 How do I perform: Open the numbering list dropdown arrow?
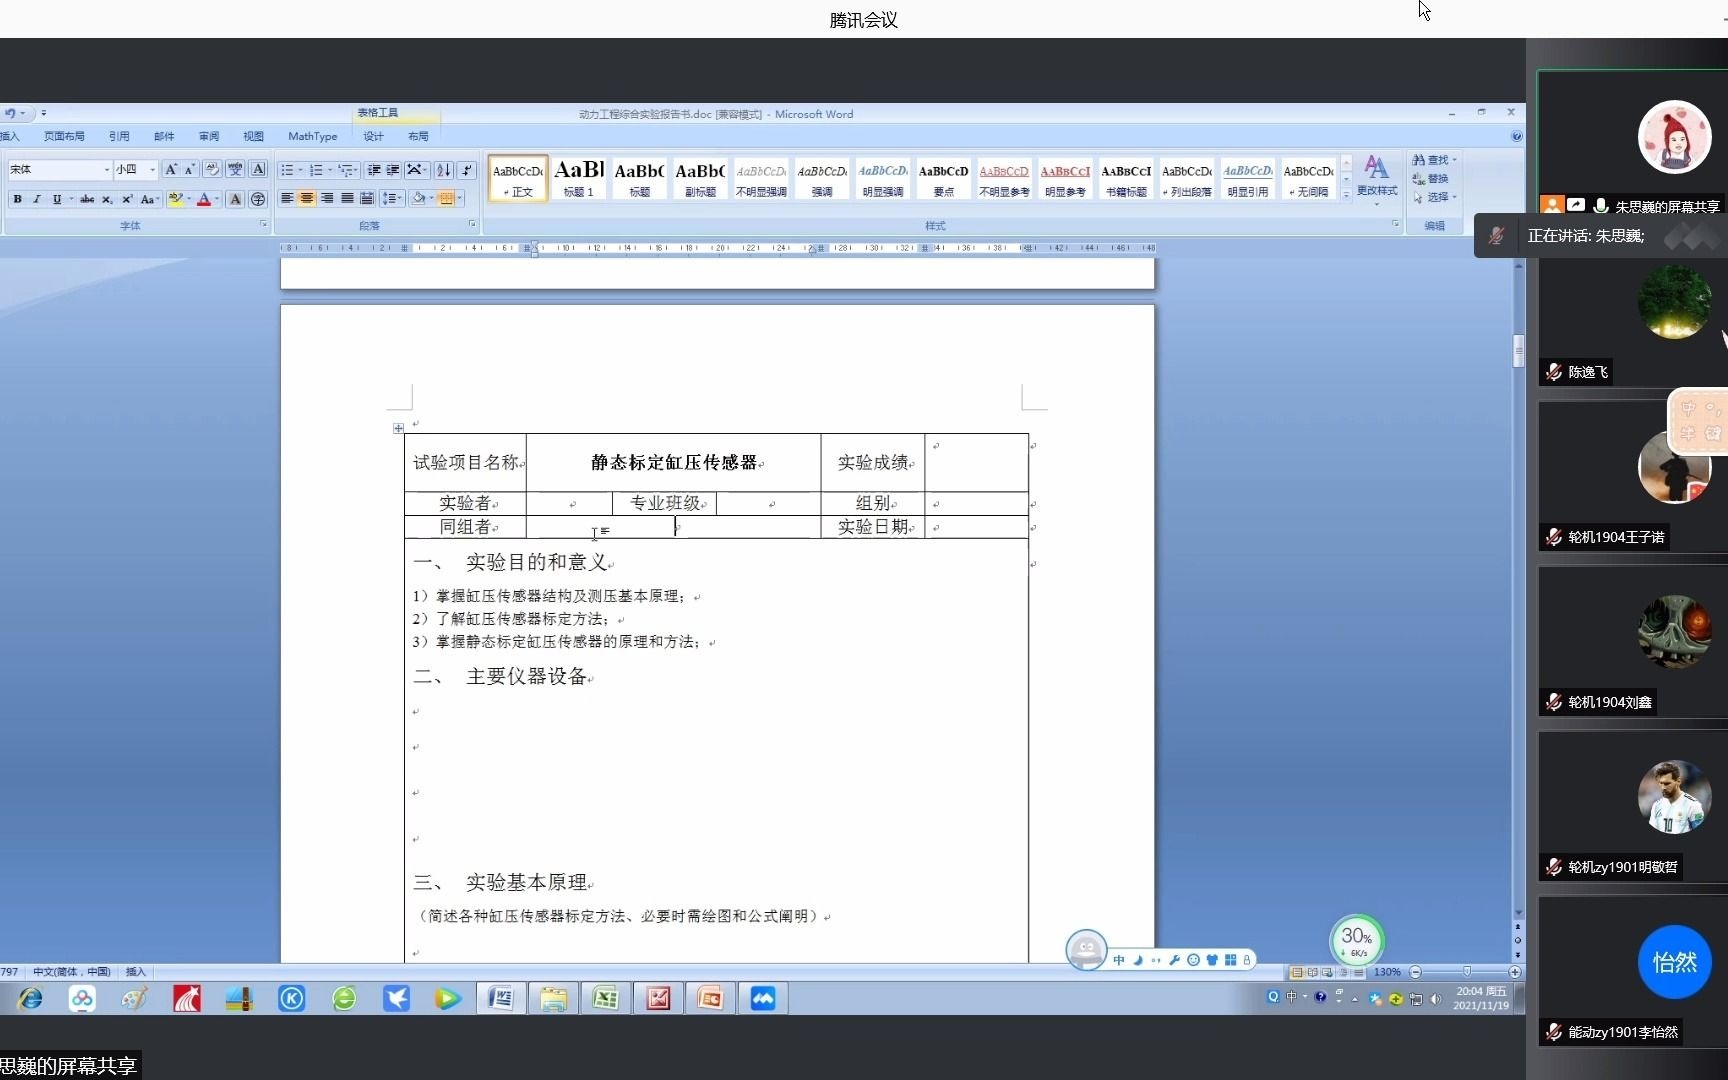tap(330, 170)
